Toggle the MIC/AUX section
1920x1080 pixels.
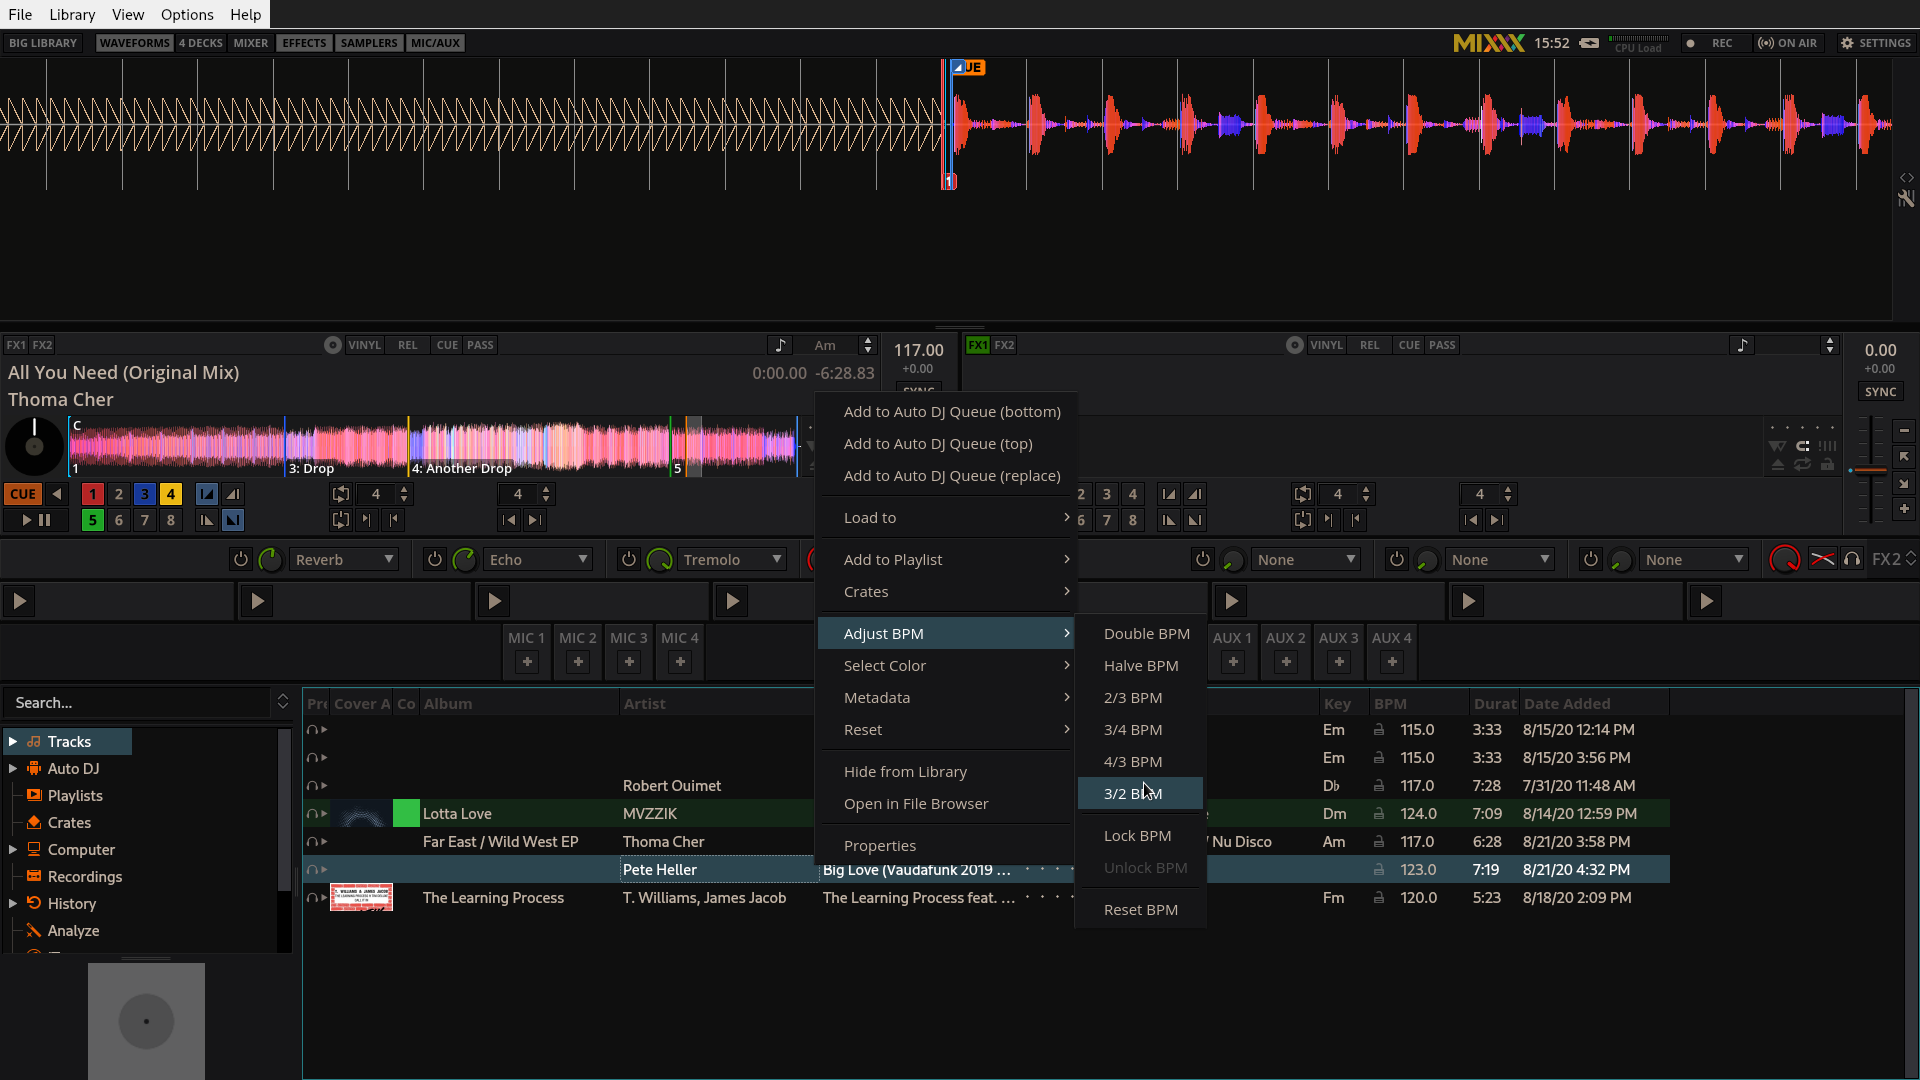coord(436,43)
